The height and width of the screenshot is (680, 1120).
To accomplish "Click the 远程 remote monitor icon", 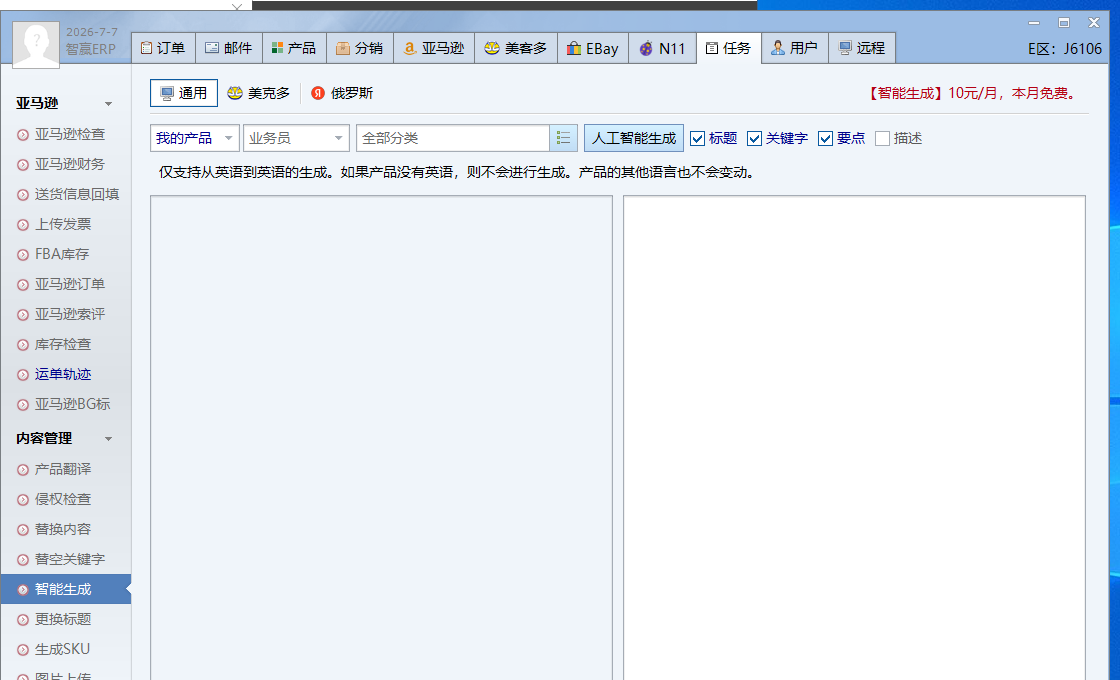I will 845,48.
